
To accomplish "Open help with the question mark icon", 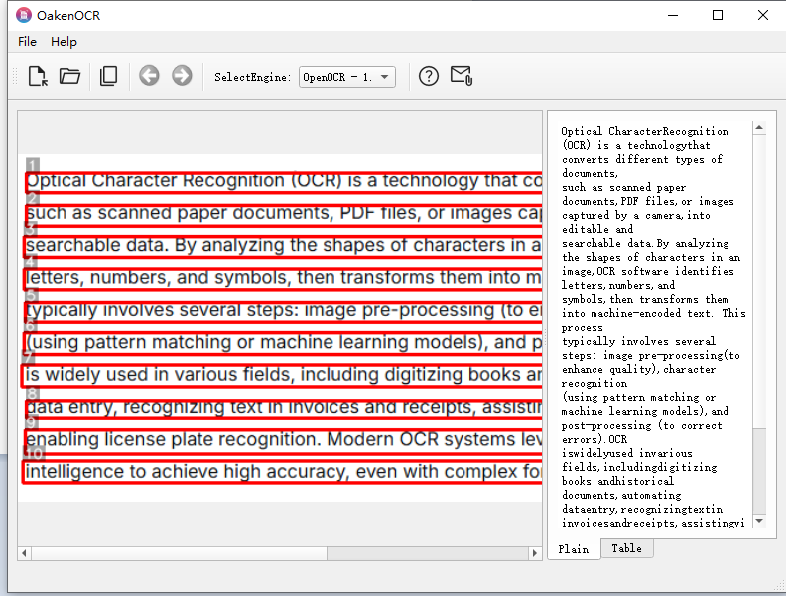I will click(x=429, y=76).
